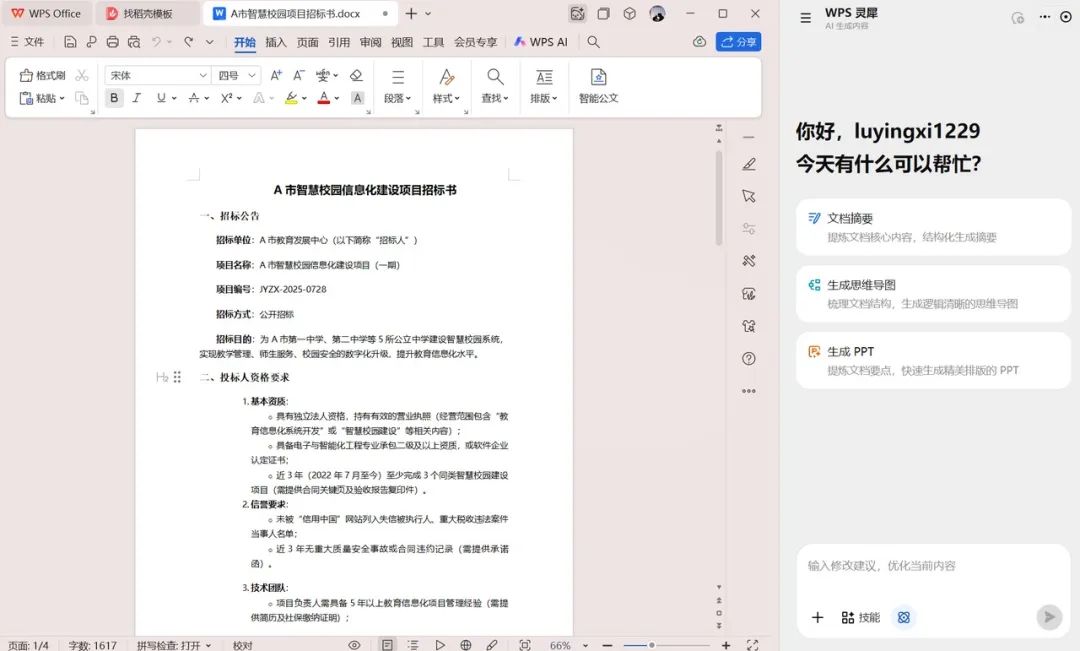Click the search magnifier beside WPS AI
Image resolution: width=1080 pixels, height=651 pixels.
pyautogui.click(x=593, y=42)
